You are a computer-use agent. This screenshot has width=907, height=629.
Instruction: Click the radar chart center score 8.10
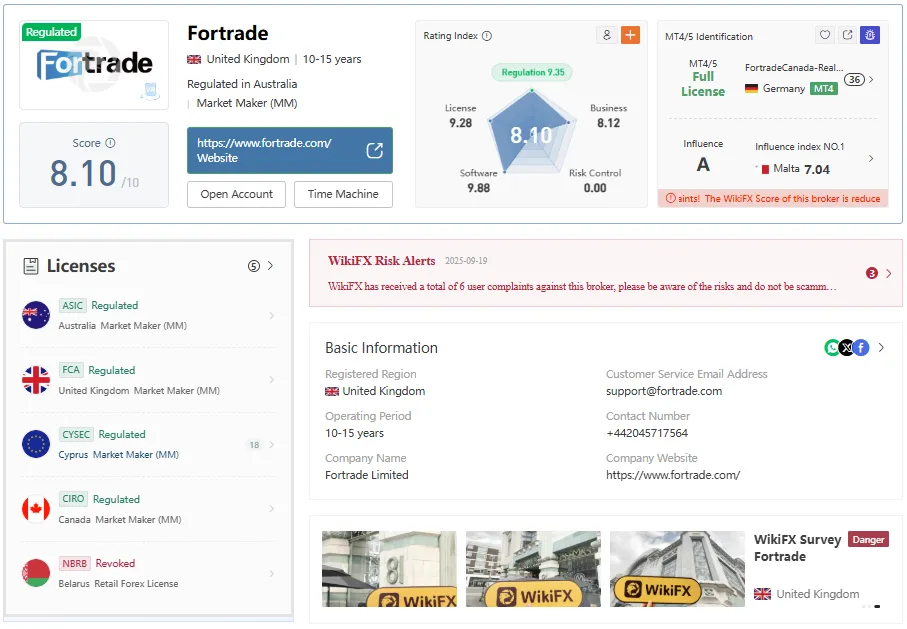531,135
